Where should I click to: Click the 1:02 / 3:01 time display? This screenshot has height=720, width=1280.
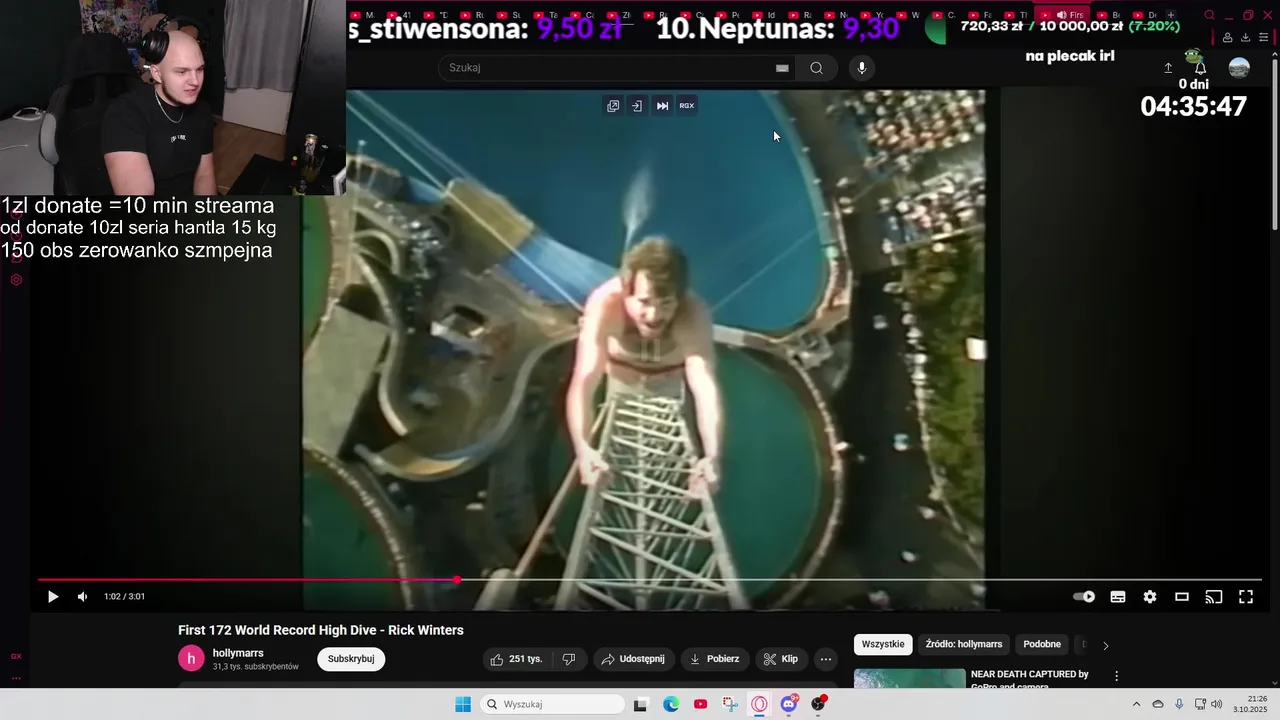tap(124, 597)
